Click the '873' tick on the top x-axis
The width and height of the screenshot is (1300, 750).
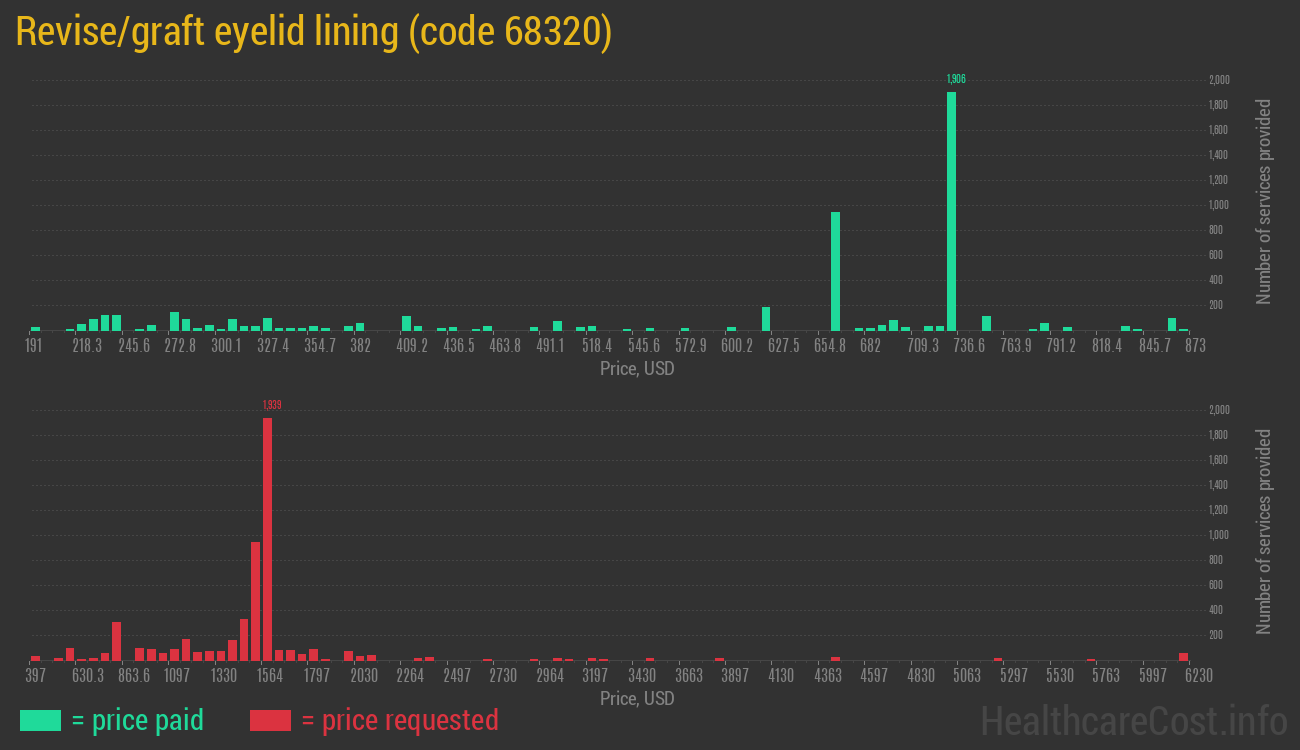coord(1195,346)
